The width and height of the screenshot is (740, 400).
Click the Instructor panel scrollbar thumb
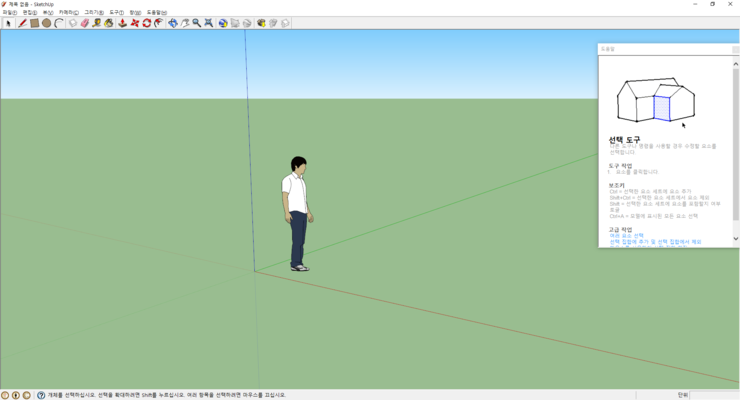[736, 144]
